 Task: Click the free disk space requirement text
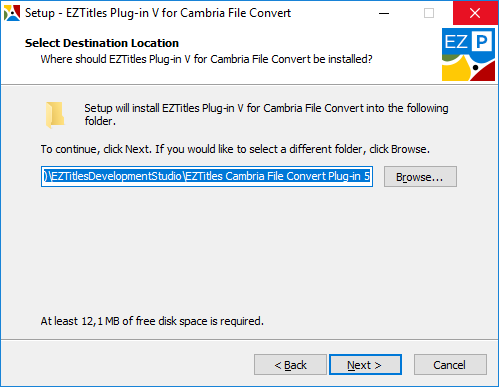[x=152, y=321]
